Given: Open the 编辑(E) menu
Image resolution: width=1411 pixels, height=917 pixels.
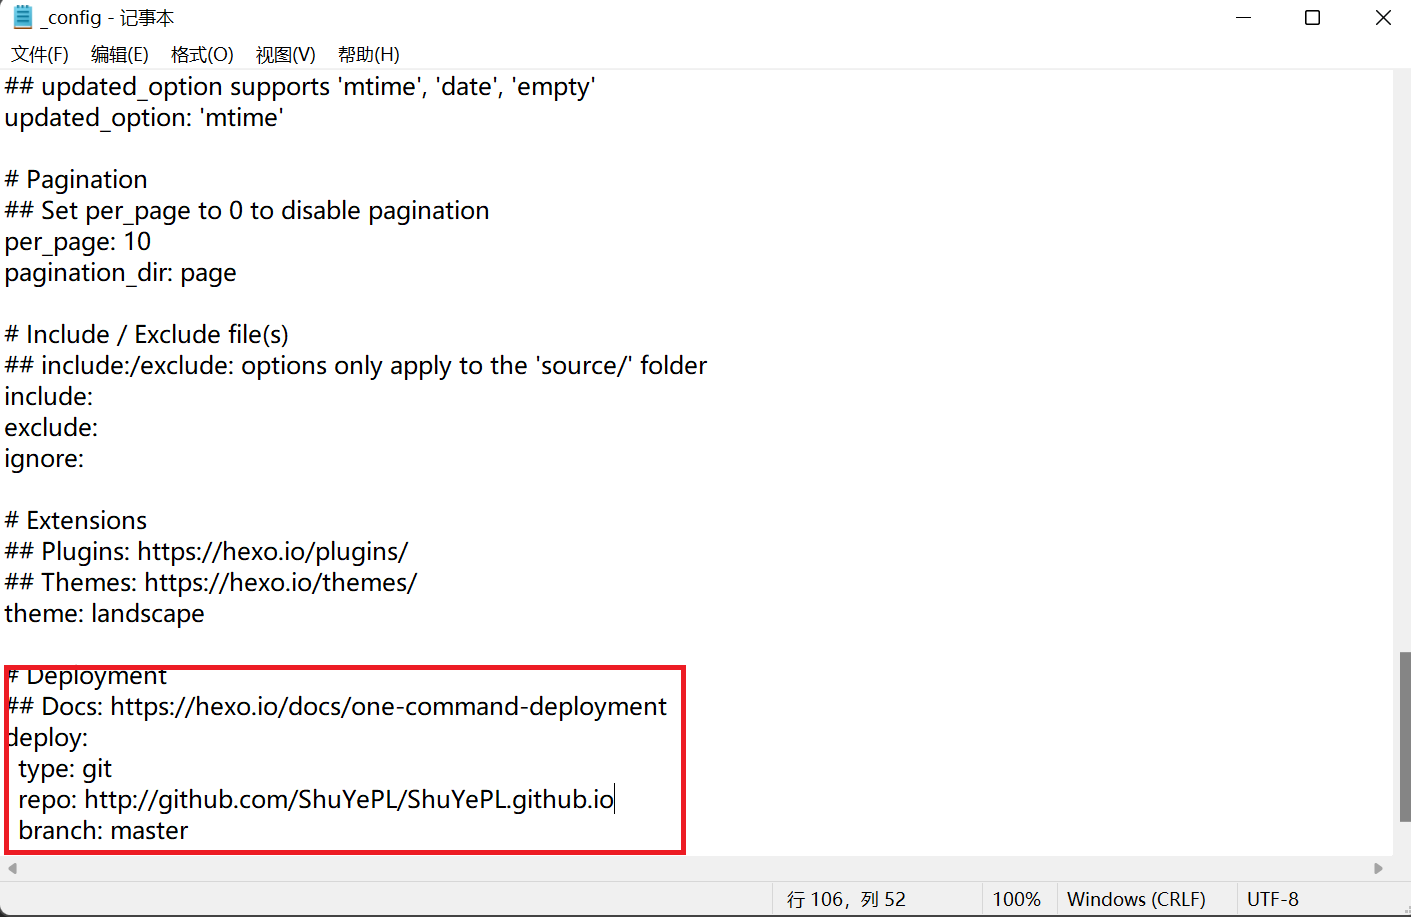Looking at the screenshot, I should pyautogui.click(x=119, y=55).
